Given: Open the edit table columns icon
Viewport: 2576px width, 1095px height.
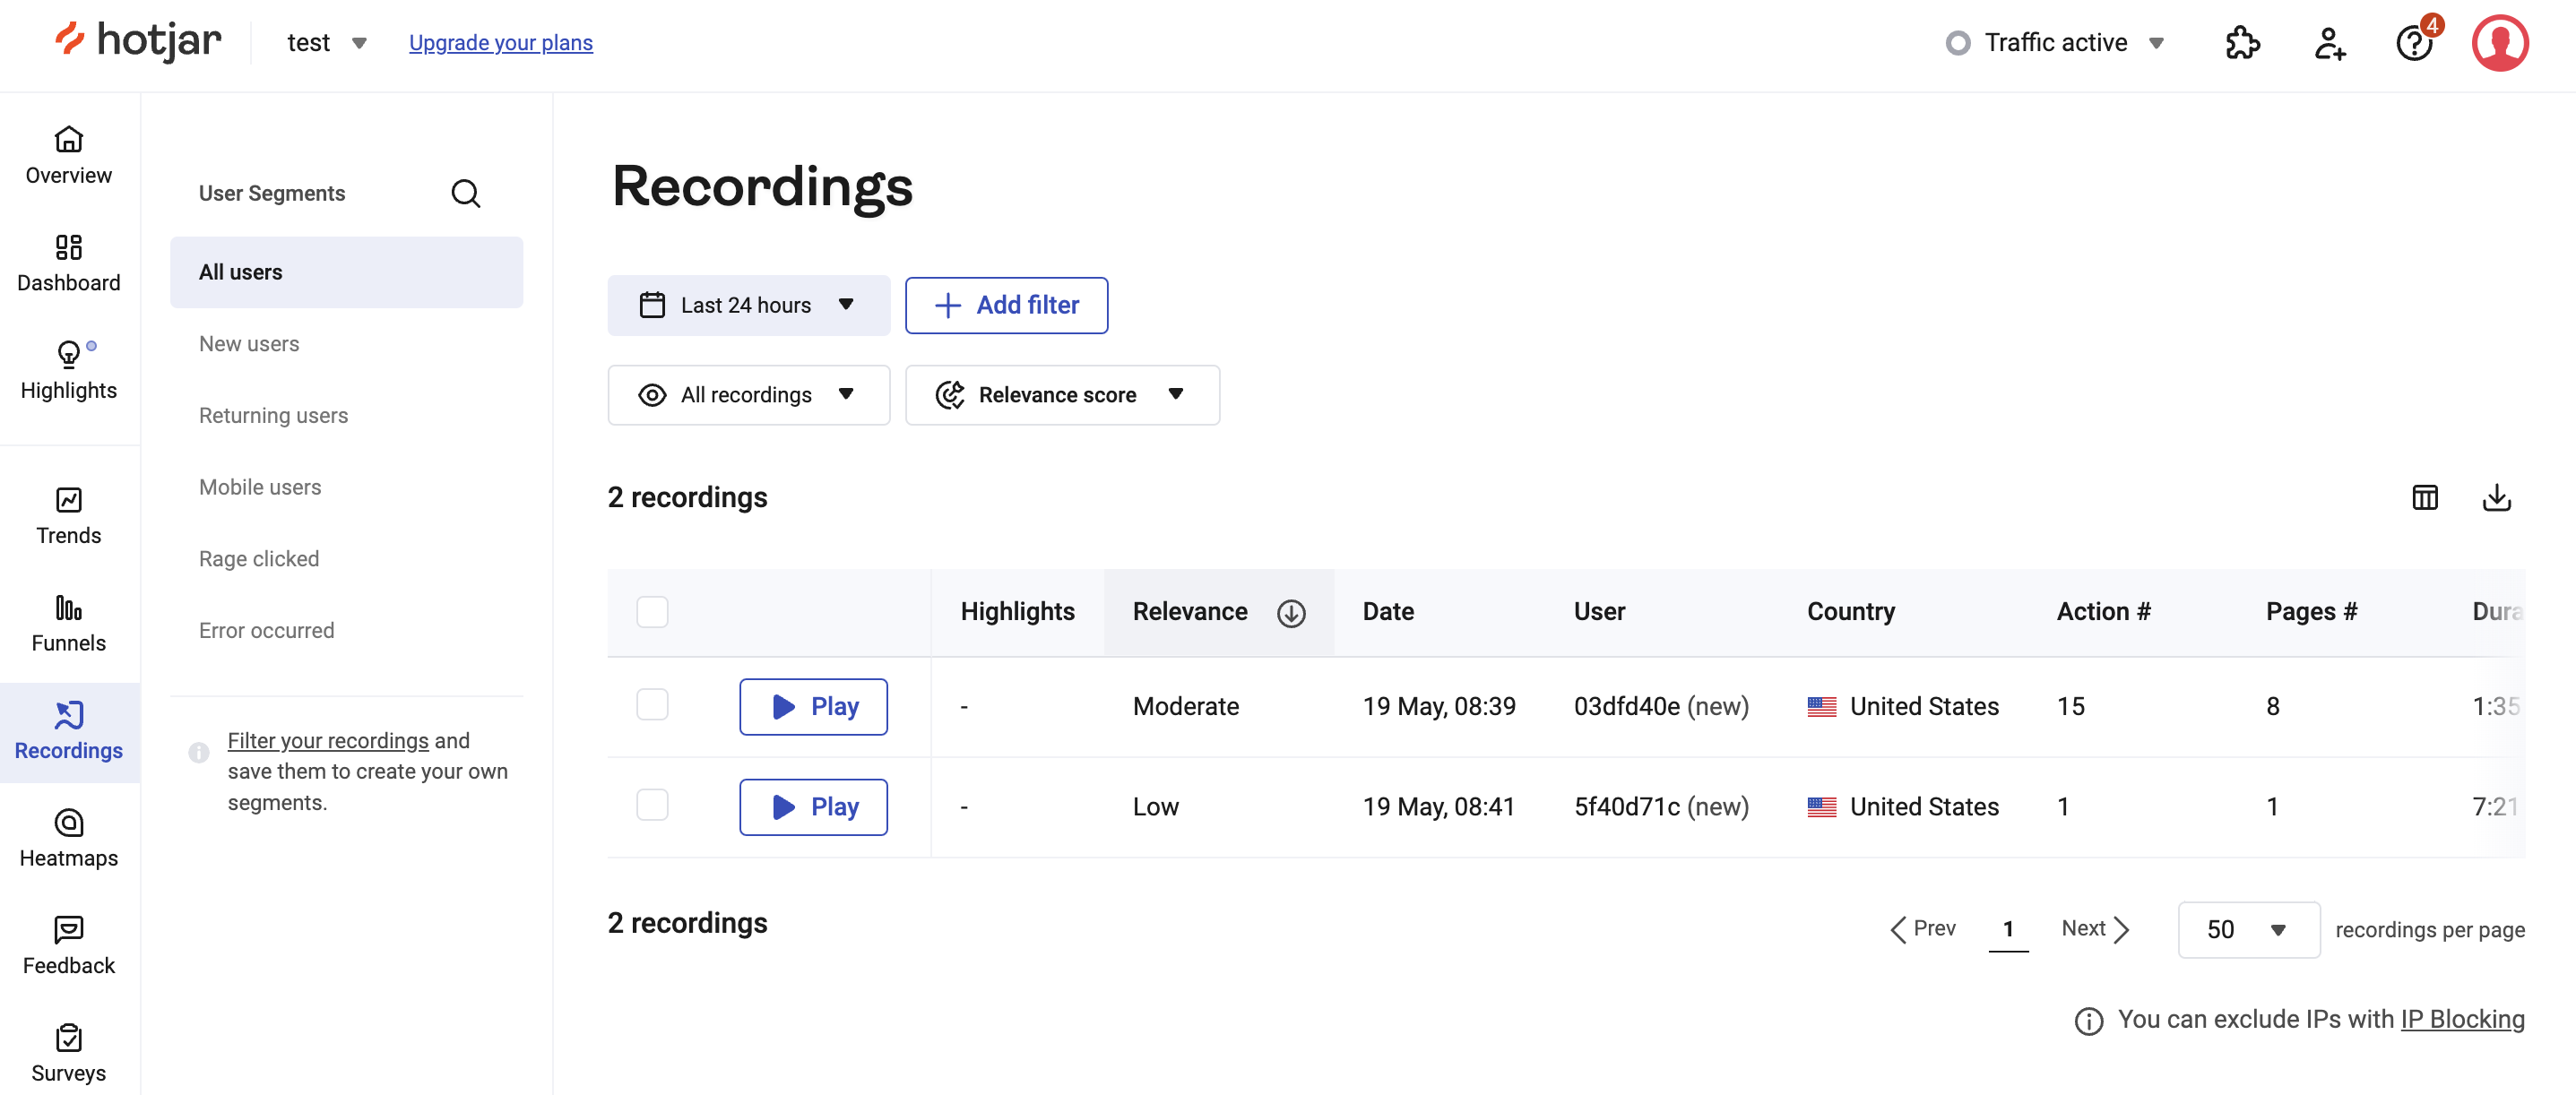Looking at the screenshot, I should [2424, 497].
